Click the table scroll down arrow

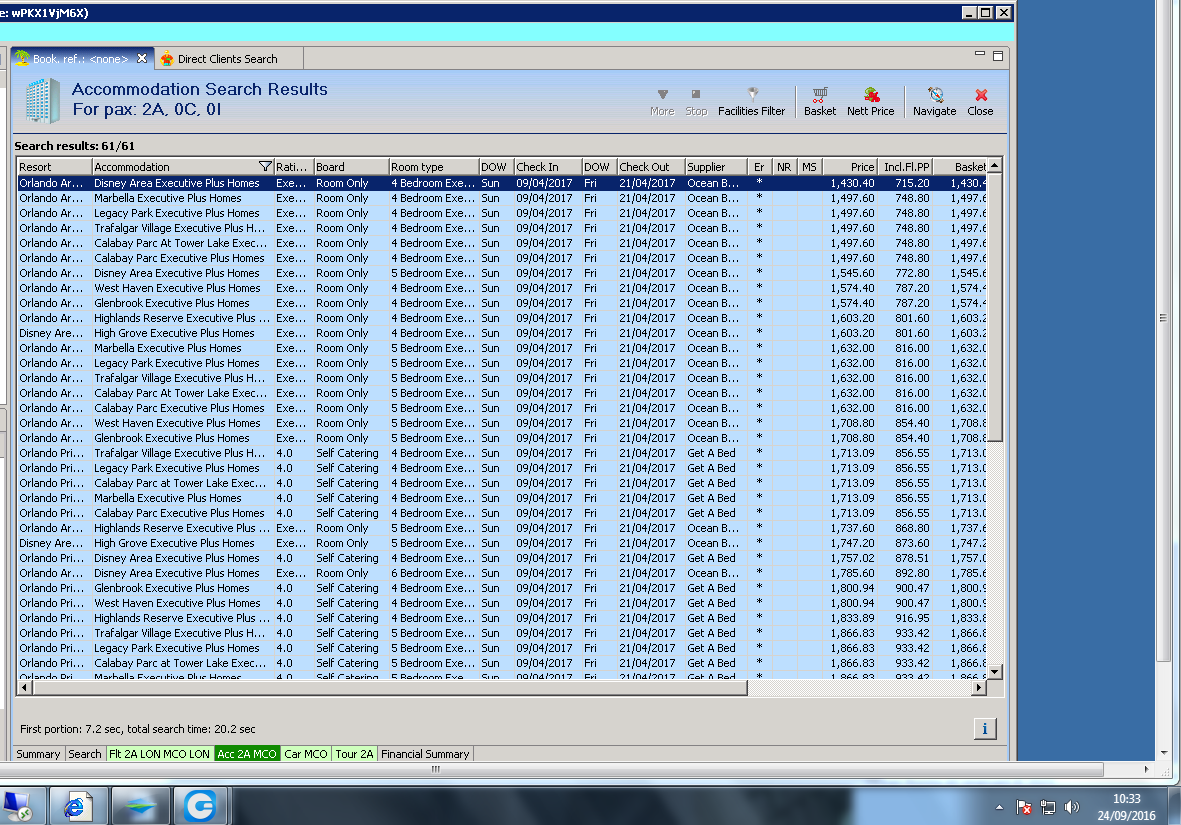click(994, 671)
